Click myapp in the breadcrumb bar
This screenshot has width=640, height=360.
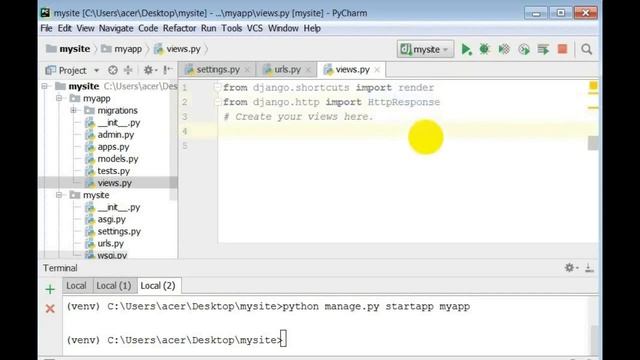[122, 49]
